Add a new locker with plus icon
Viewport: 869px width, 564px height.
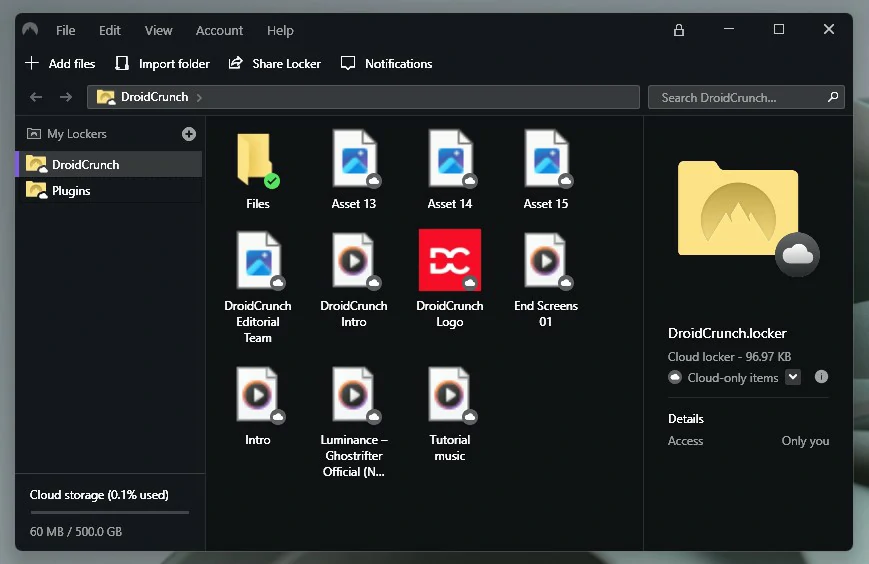tap(188, 134)
